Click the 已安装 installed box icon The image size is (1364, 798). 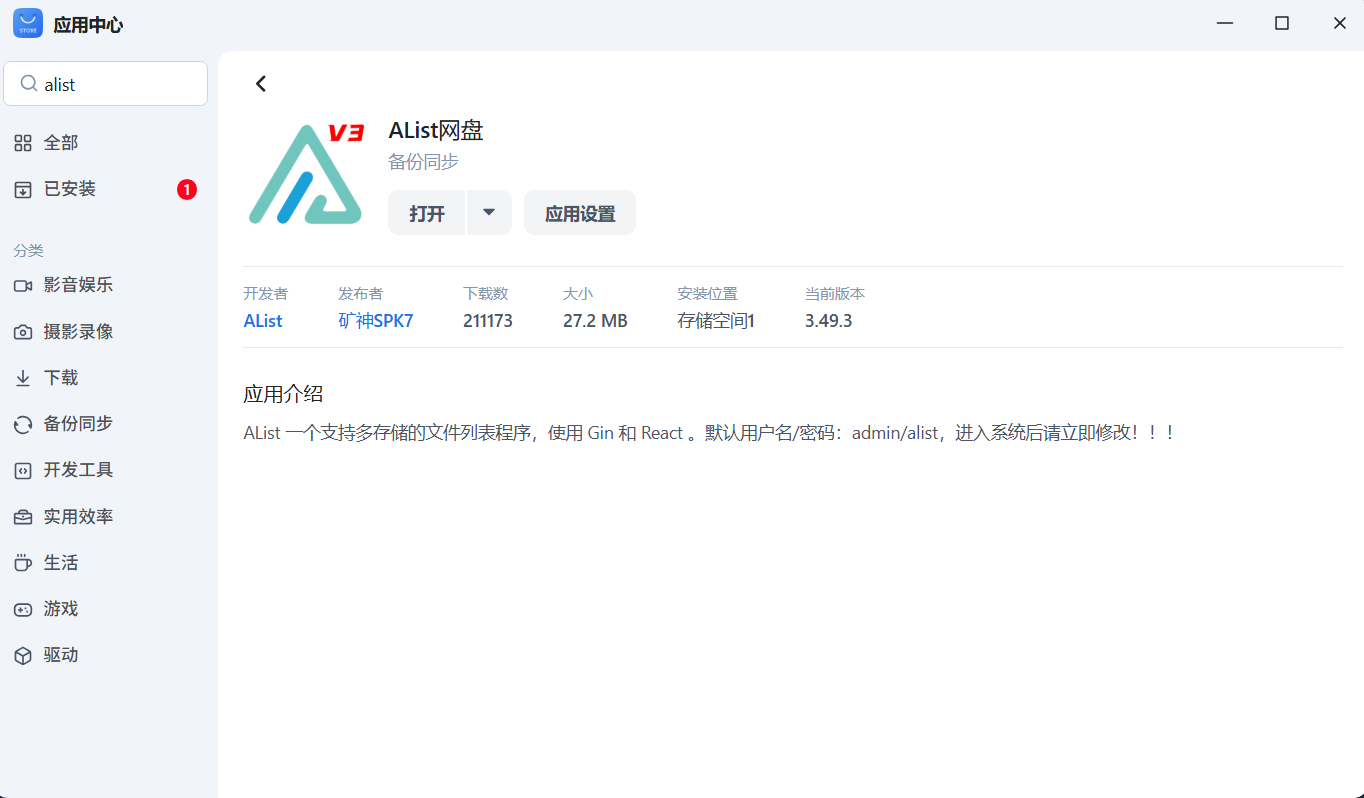(x=23, y=189)
